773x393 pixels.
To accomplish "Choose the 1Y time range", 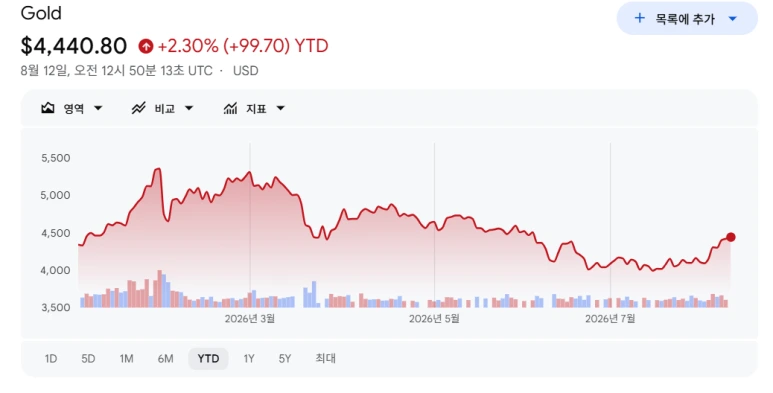I will tap(249, 358).
